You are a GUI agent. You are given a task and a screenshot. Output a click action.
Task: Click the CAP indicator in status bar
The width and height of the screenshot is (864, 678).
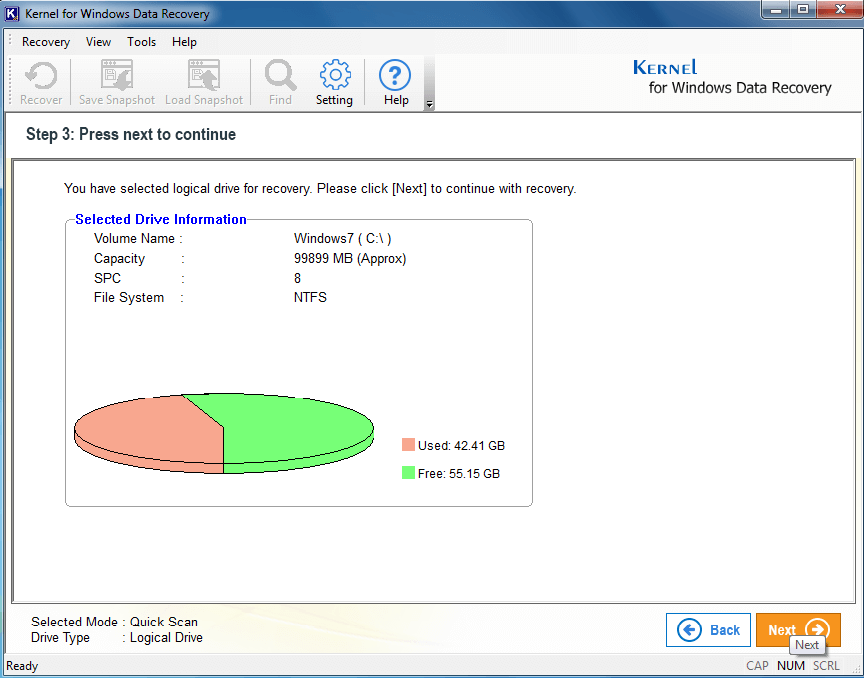click(x=758, y=666)
